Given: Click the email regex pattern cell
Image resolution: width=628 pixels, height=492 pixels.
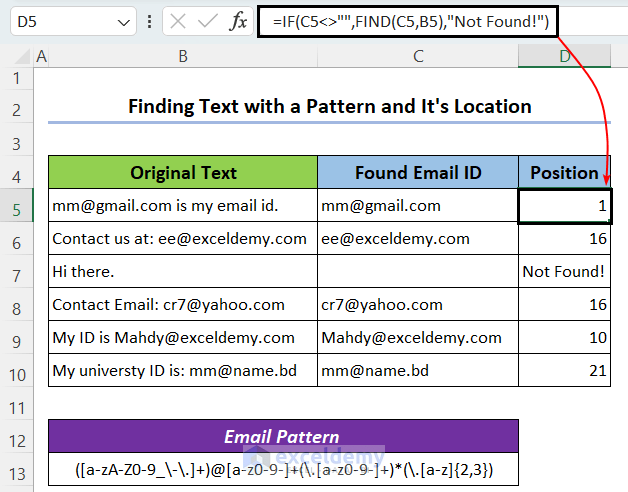Looking at the screenshot, I should 283,469.
